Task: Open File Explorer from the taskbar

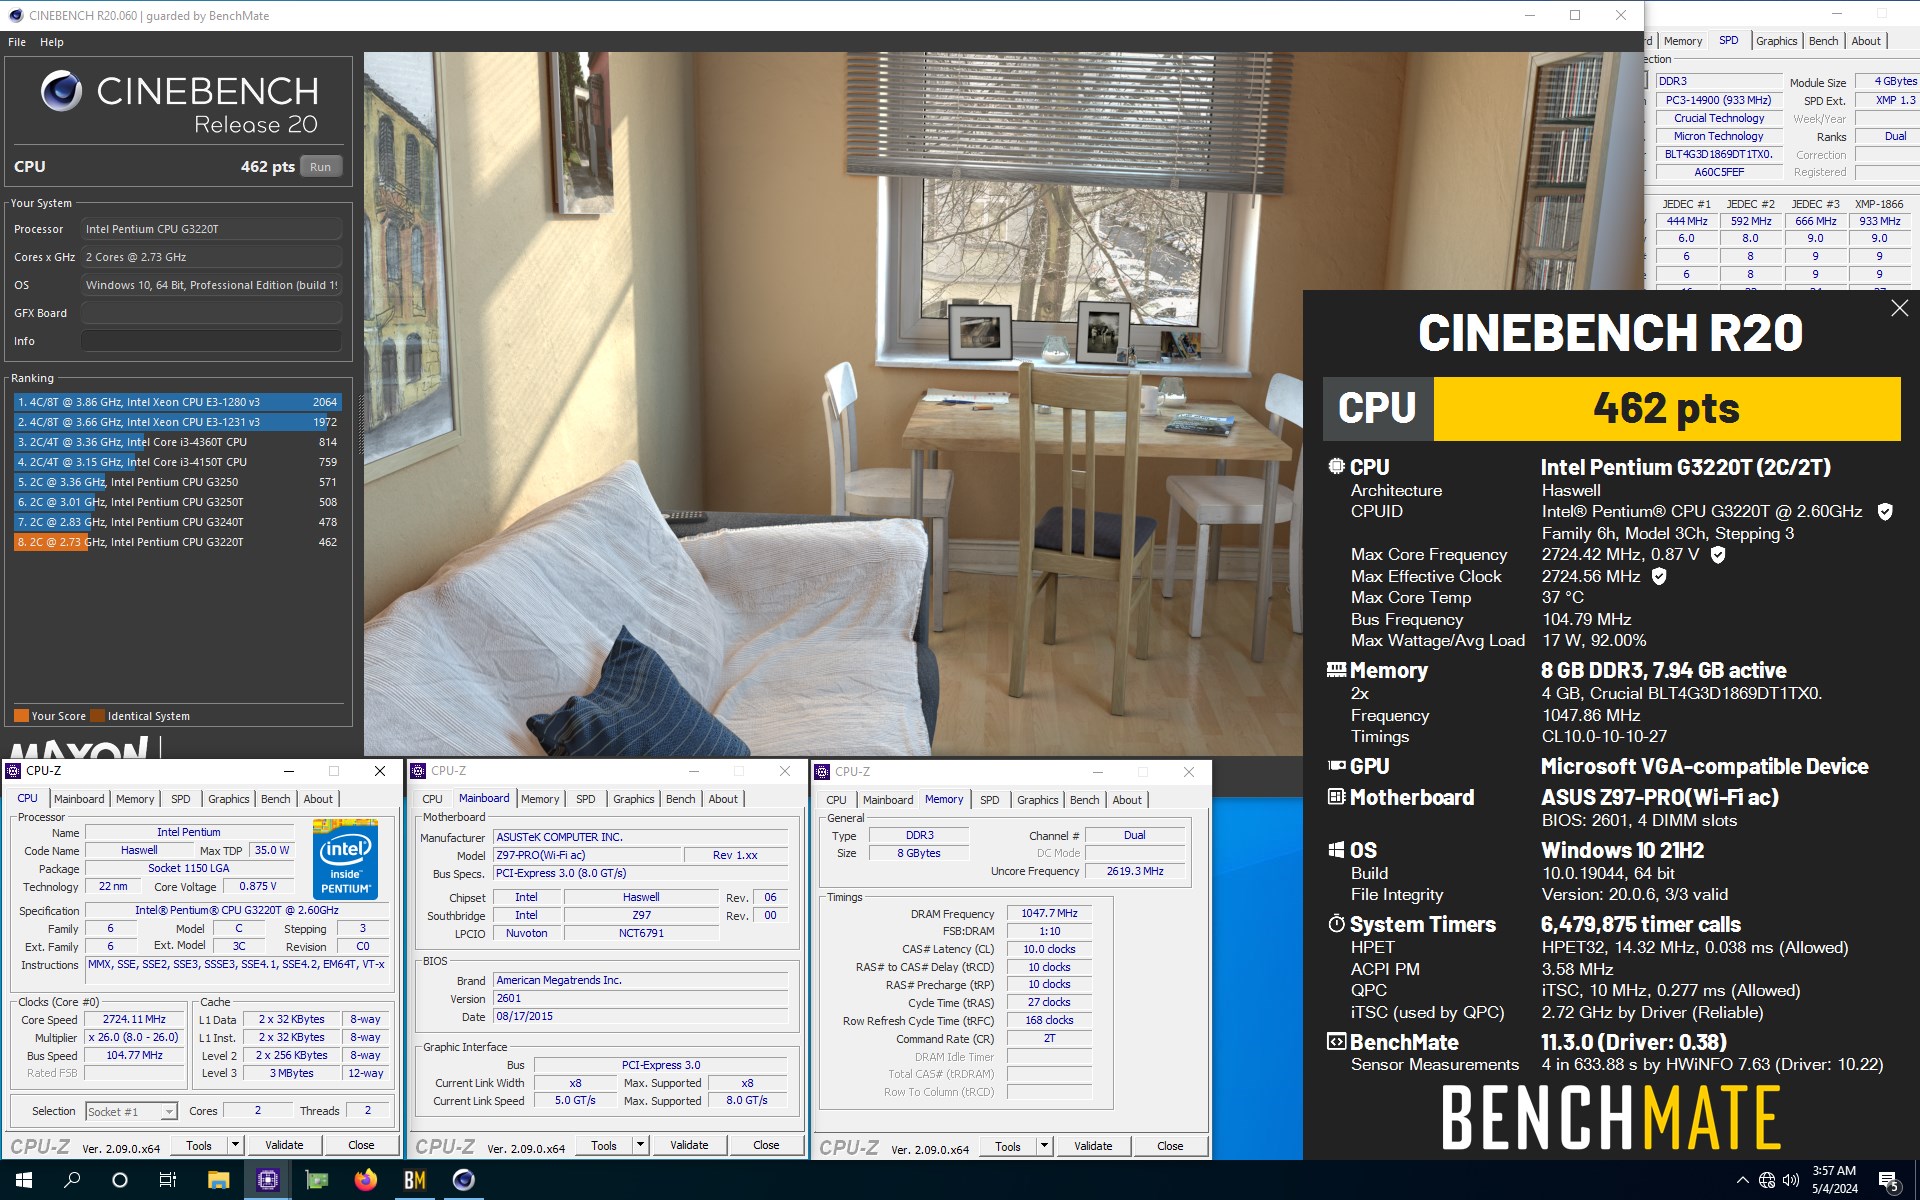Action: tap(218, 1180)
